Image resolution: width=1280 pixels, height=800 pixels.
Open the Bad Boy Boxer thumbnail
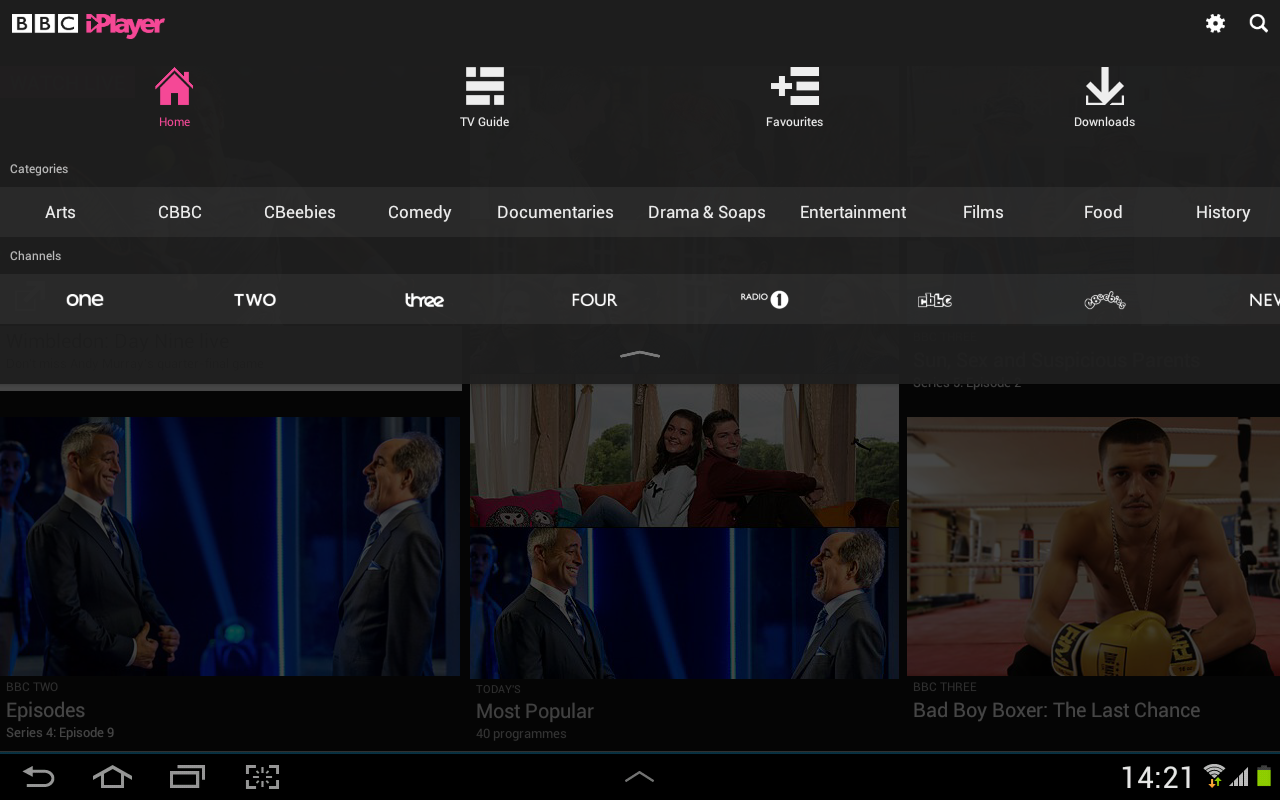(x=1093, y=546)
